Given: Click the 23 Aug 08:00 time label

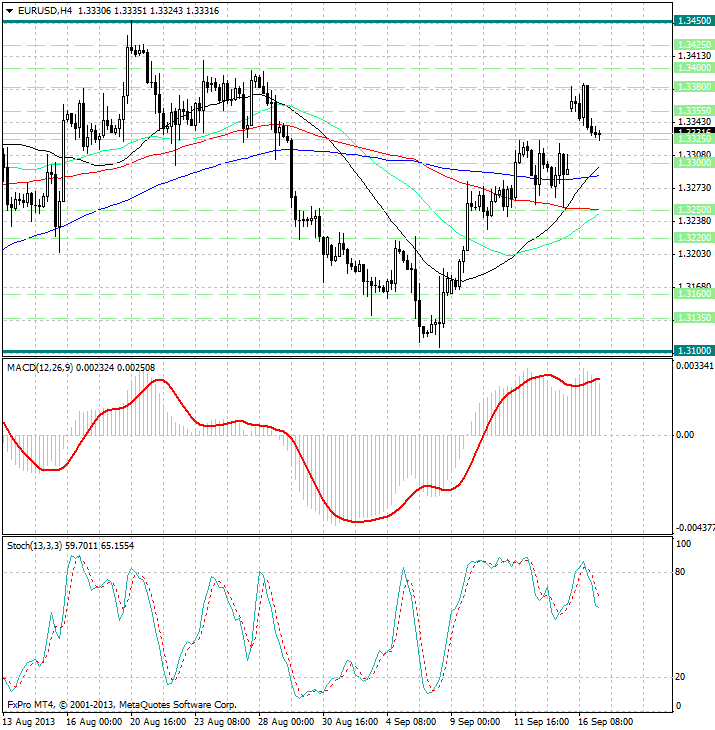Looking at the screenshot, I should [x=222, y=722].
